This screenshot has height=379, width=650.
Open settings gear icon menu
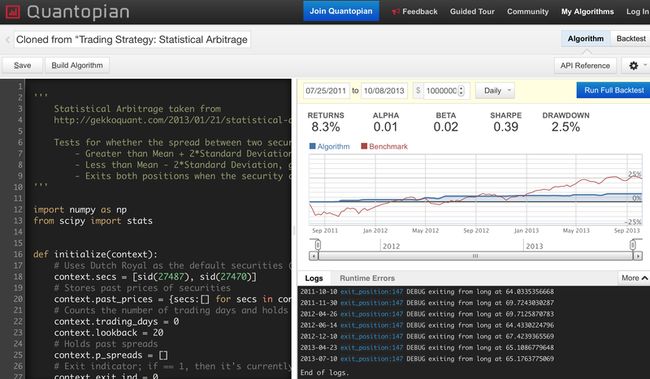coord(633,66)
